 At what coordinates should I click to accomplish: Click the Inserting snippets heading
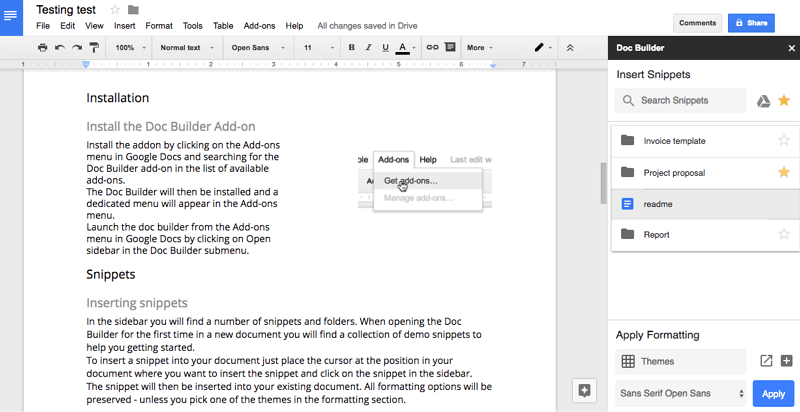[137, 303]
